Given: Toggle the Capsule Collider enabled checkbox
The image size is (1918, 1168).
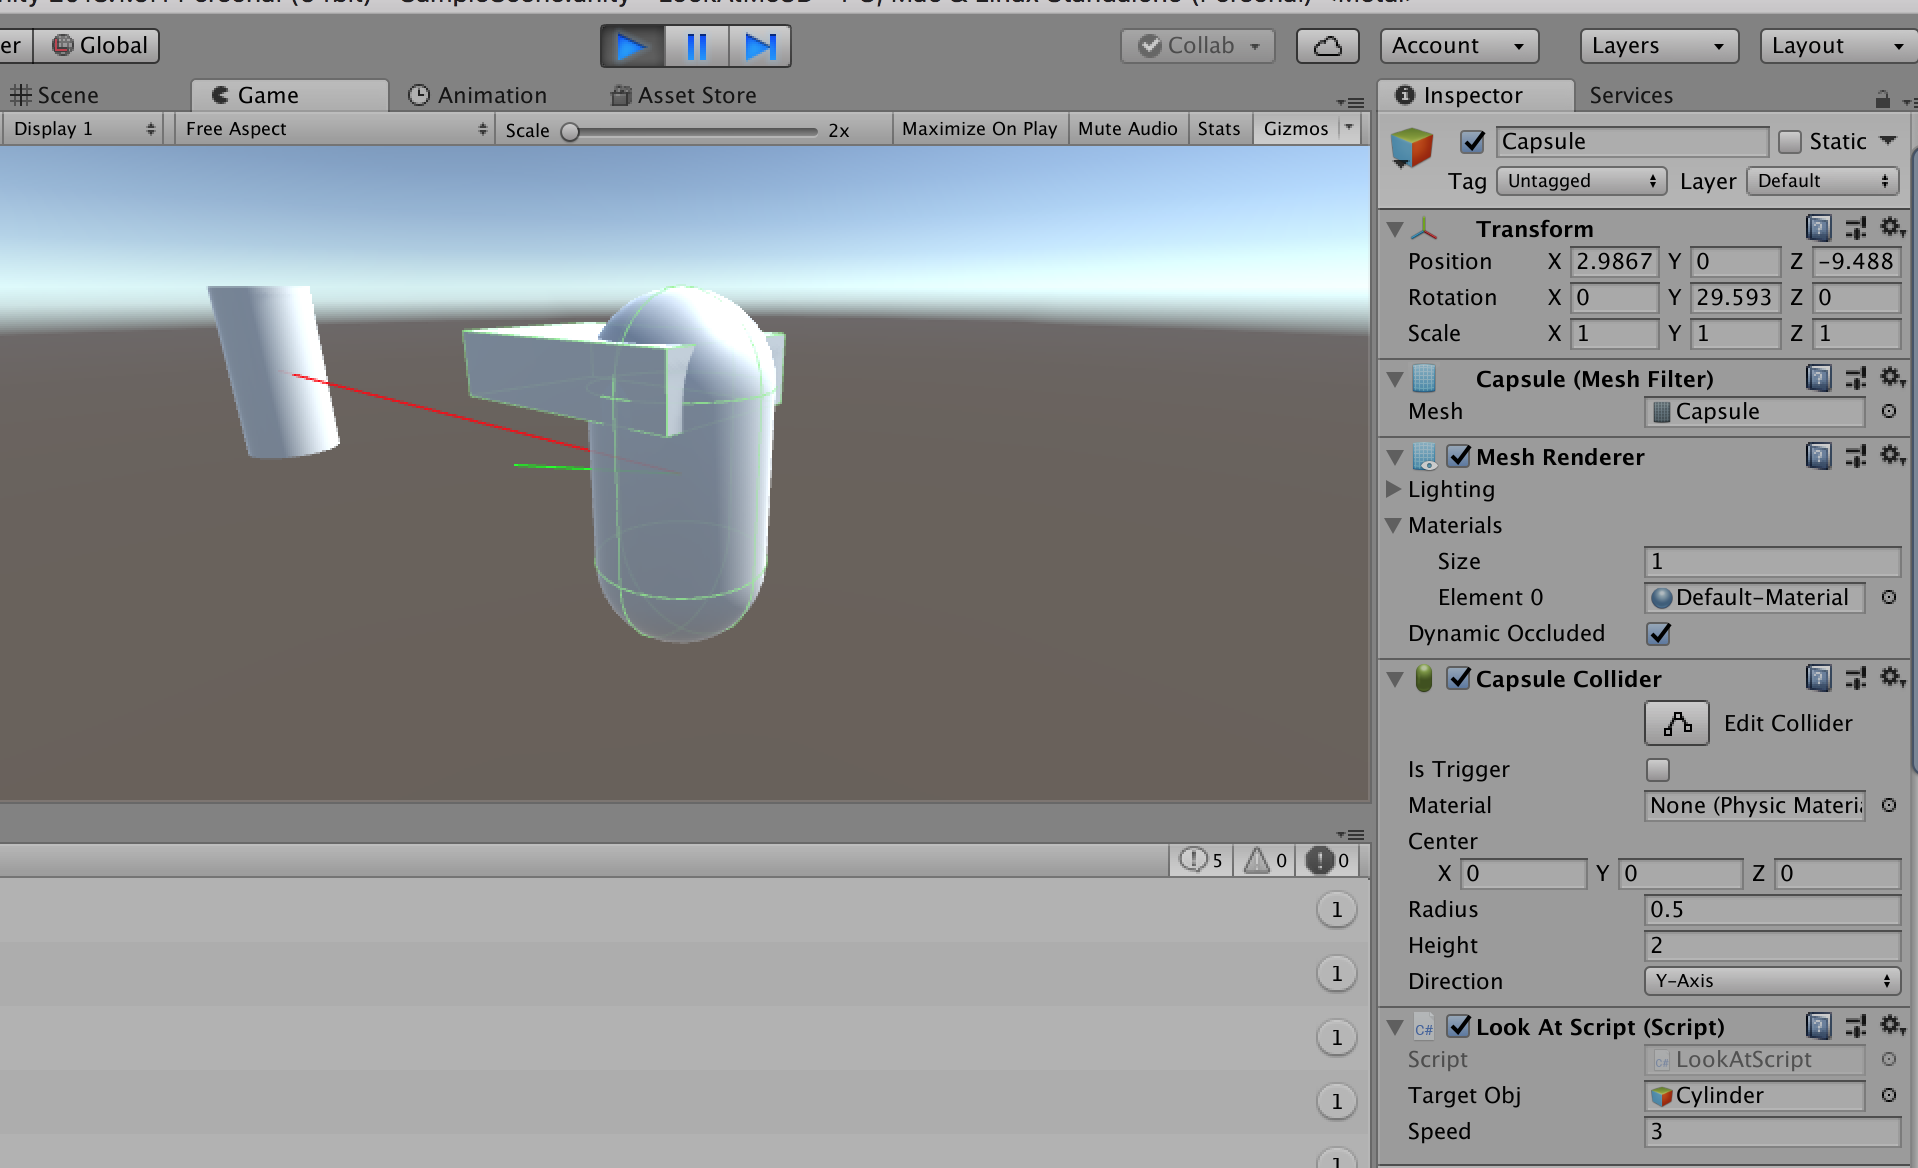Looking at the screenshot, I should pos(1459,678).
